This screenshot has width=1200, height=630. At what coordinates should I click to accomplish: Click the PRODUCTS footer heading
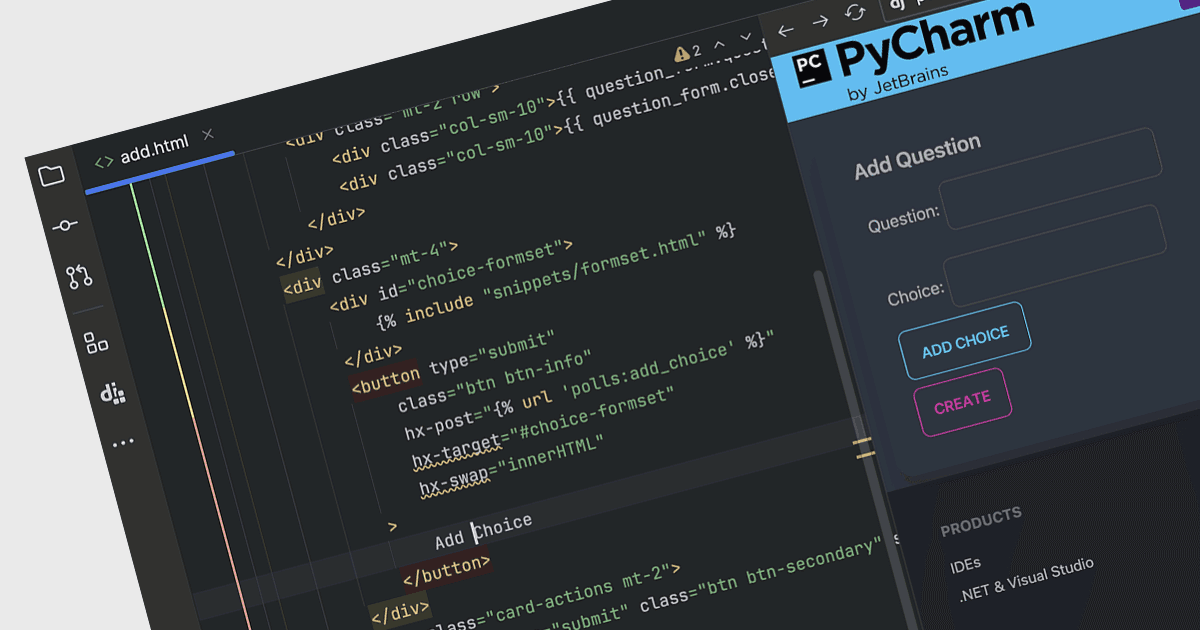pyautogui.click(x=981, y=521)
